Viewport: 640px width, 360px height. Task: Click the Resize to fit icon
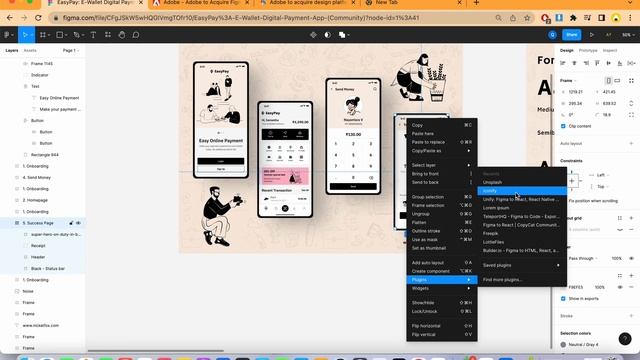(631, 80)
